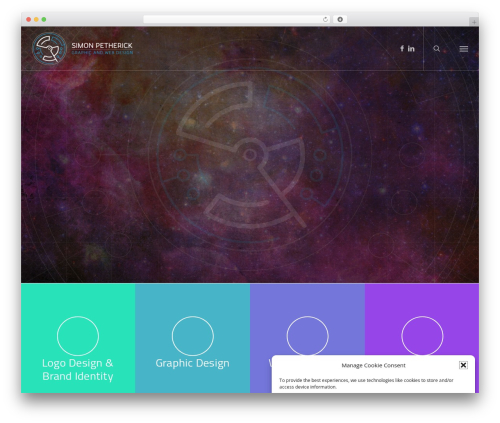Viewport: 500px width, 423px height.
Task: Click the yellow minimize window button
Action: pos(36,19)
